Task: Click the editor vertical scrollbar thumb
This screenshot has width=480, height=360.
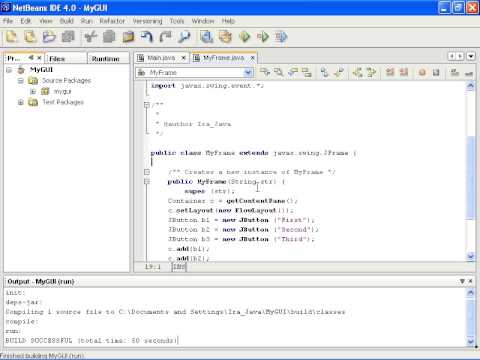Action: tap(470, 177)
